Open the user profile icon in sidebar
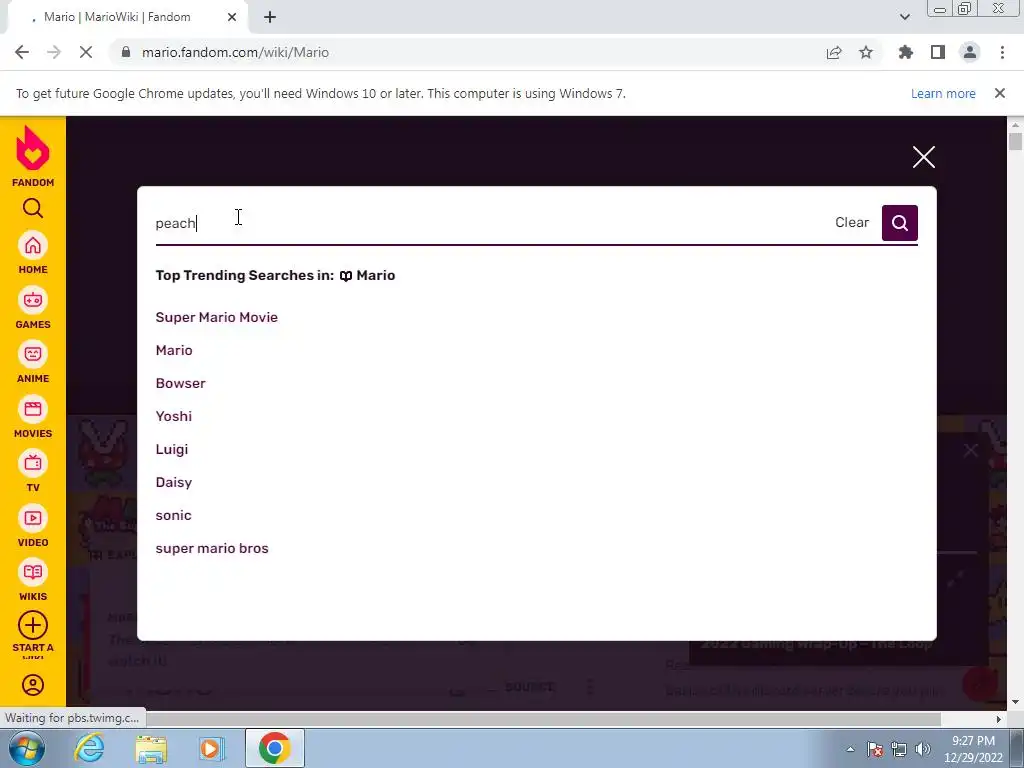 pyautogui.click(x=33, y=685)
